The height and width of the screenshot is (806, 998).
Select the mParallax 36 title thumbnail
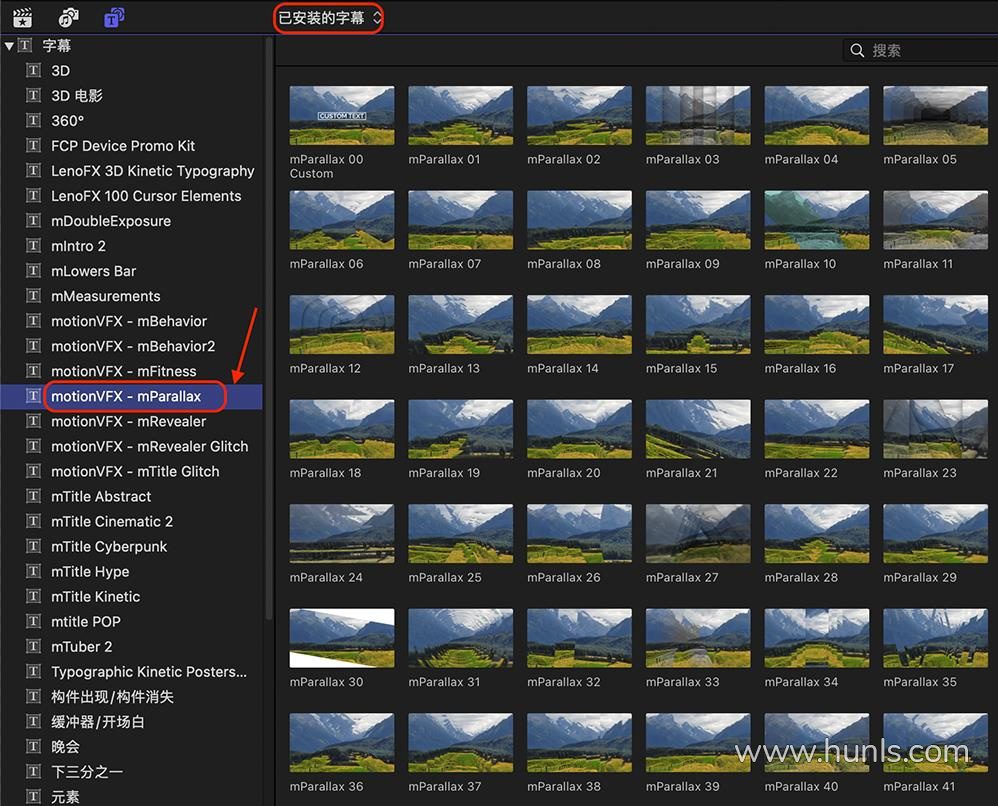tap(342, 742)
